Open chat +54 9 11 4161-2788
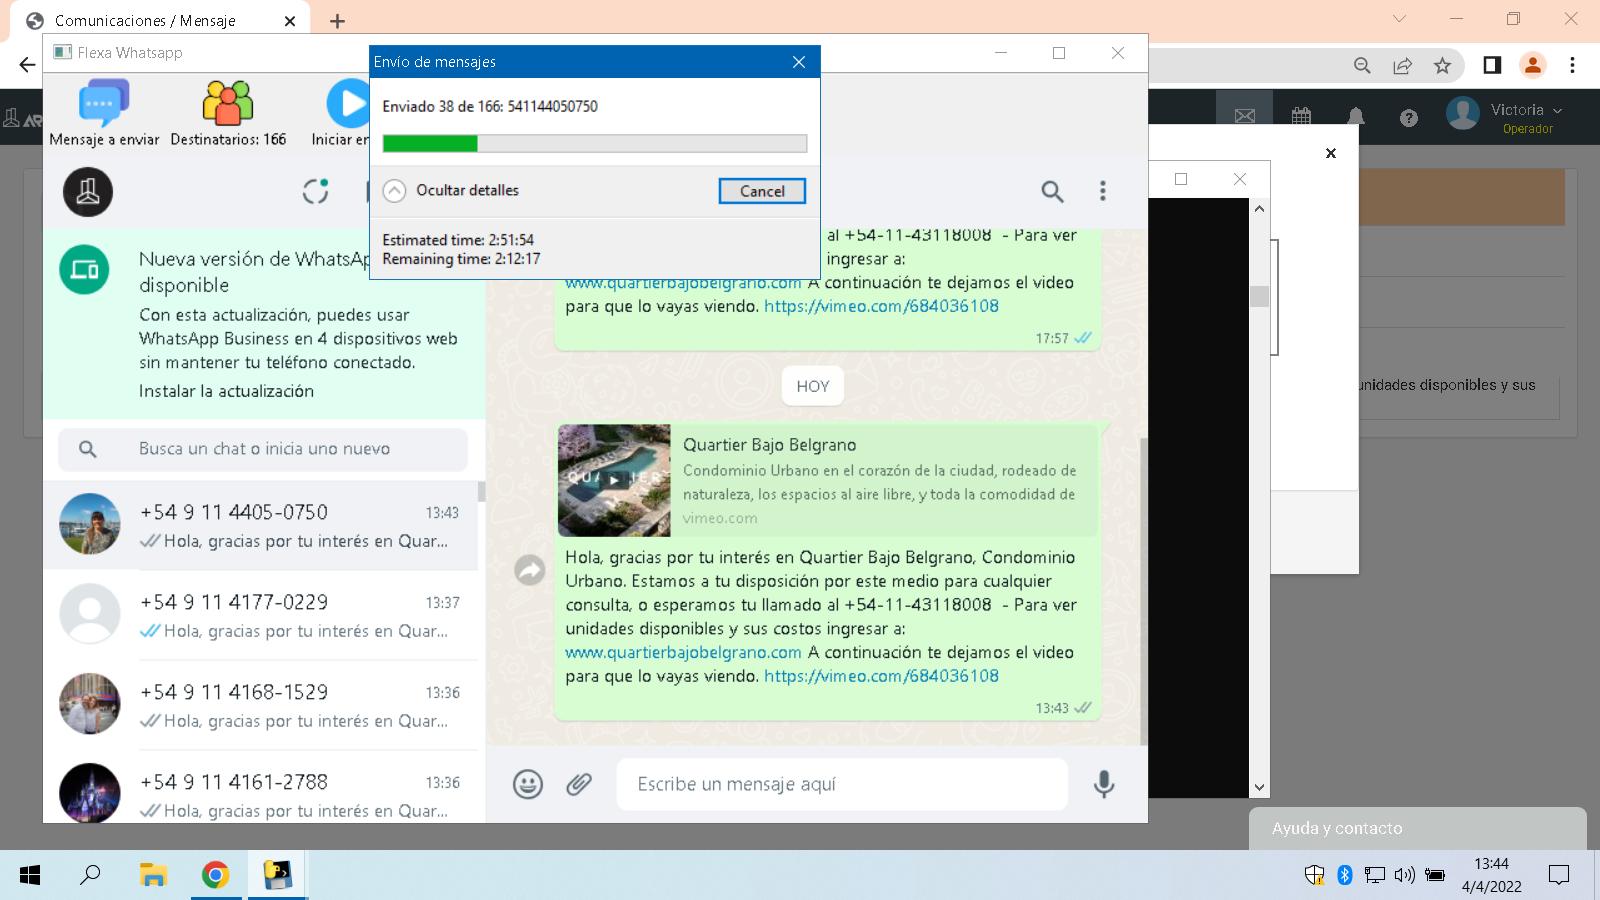 260,787
